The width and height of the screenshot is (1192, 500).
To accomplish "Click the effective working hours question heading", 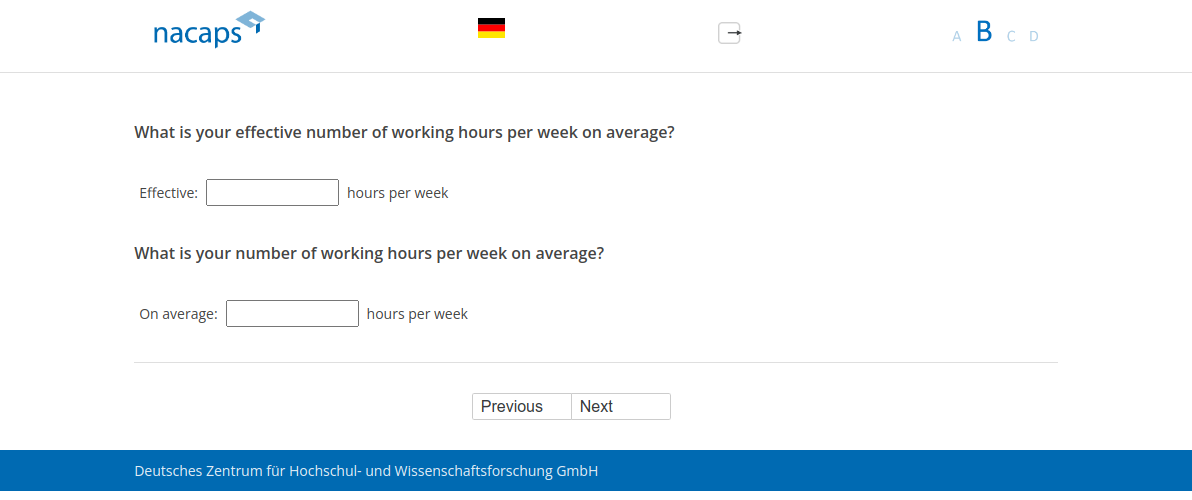I will point(404,133).
